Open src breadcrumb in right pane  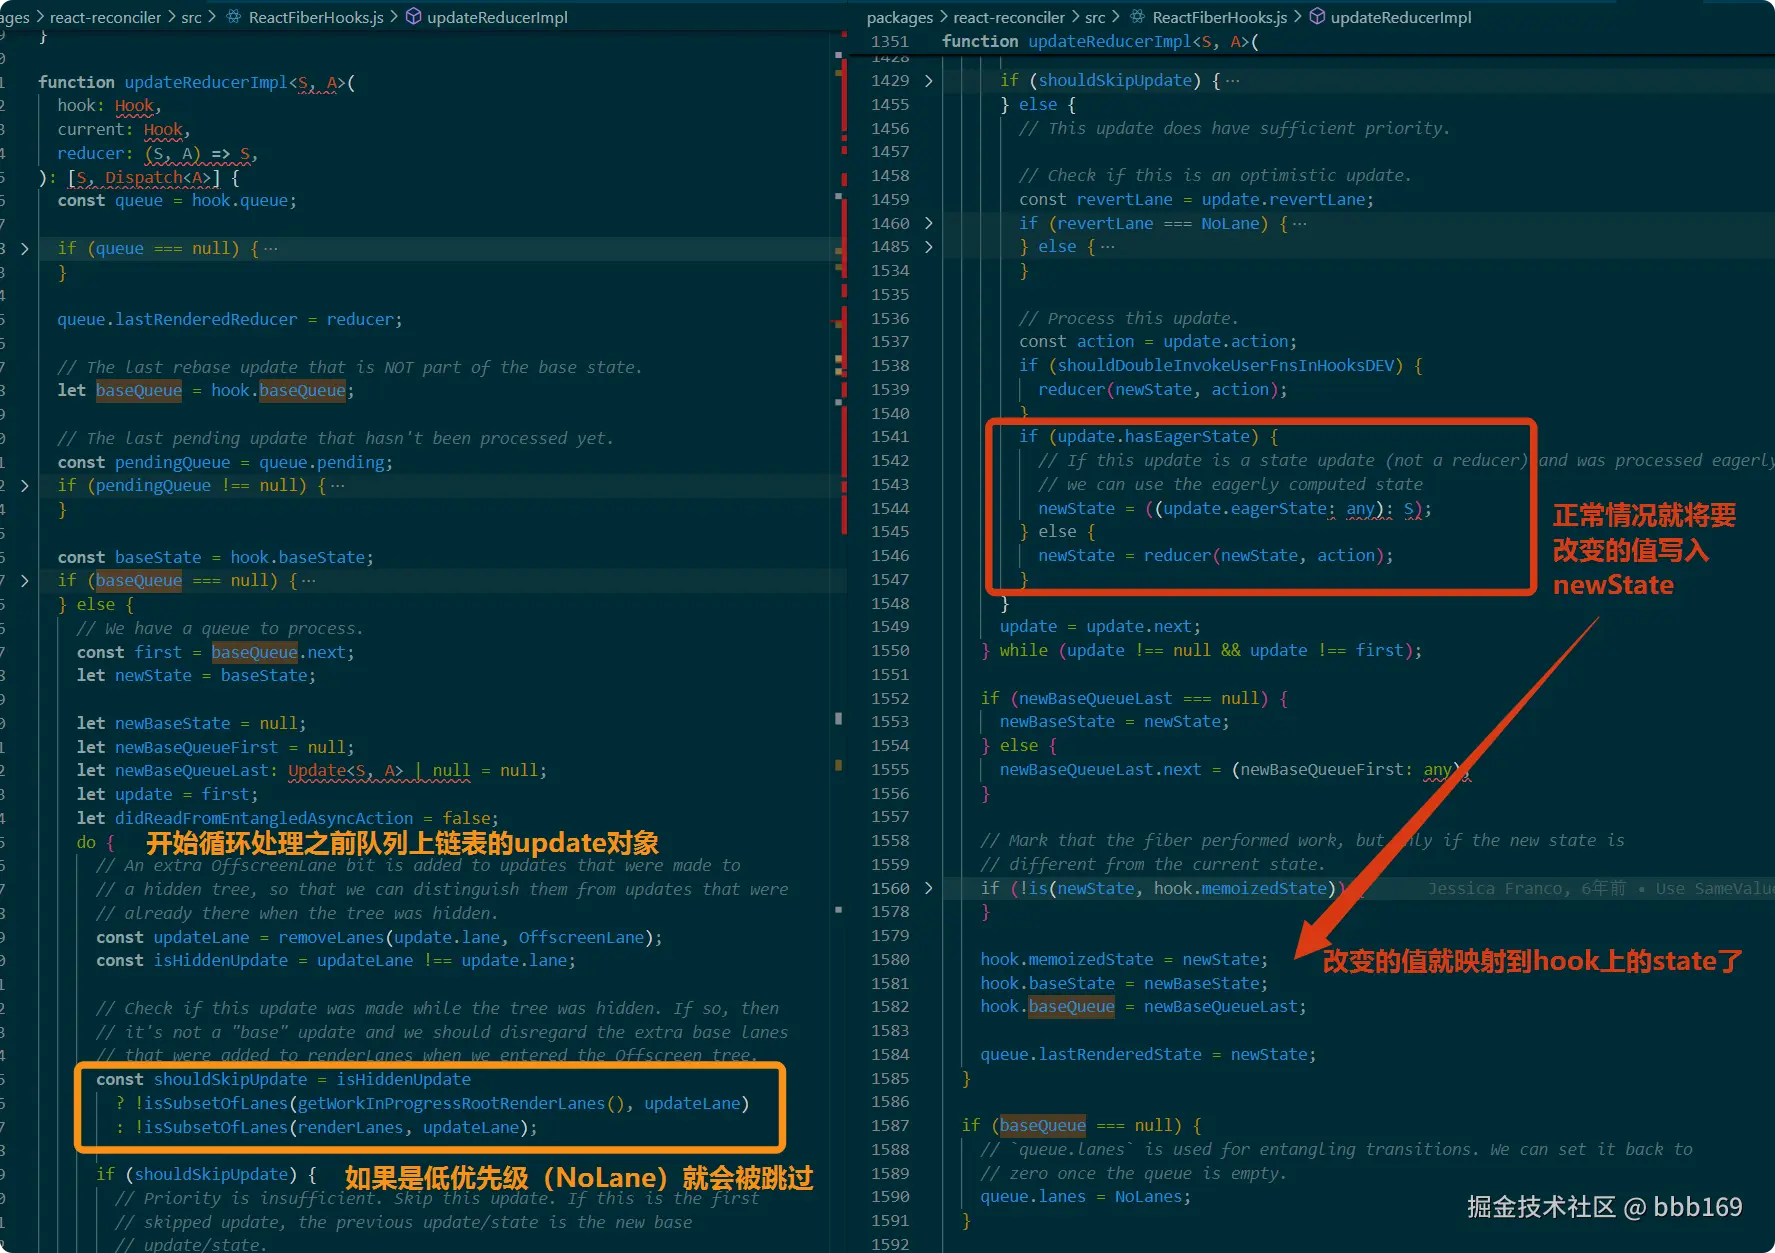click(1095, 17)
